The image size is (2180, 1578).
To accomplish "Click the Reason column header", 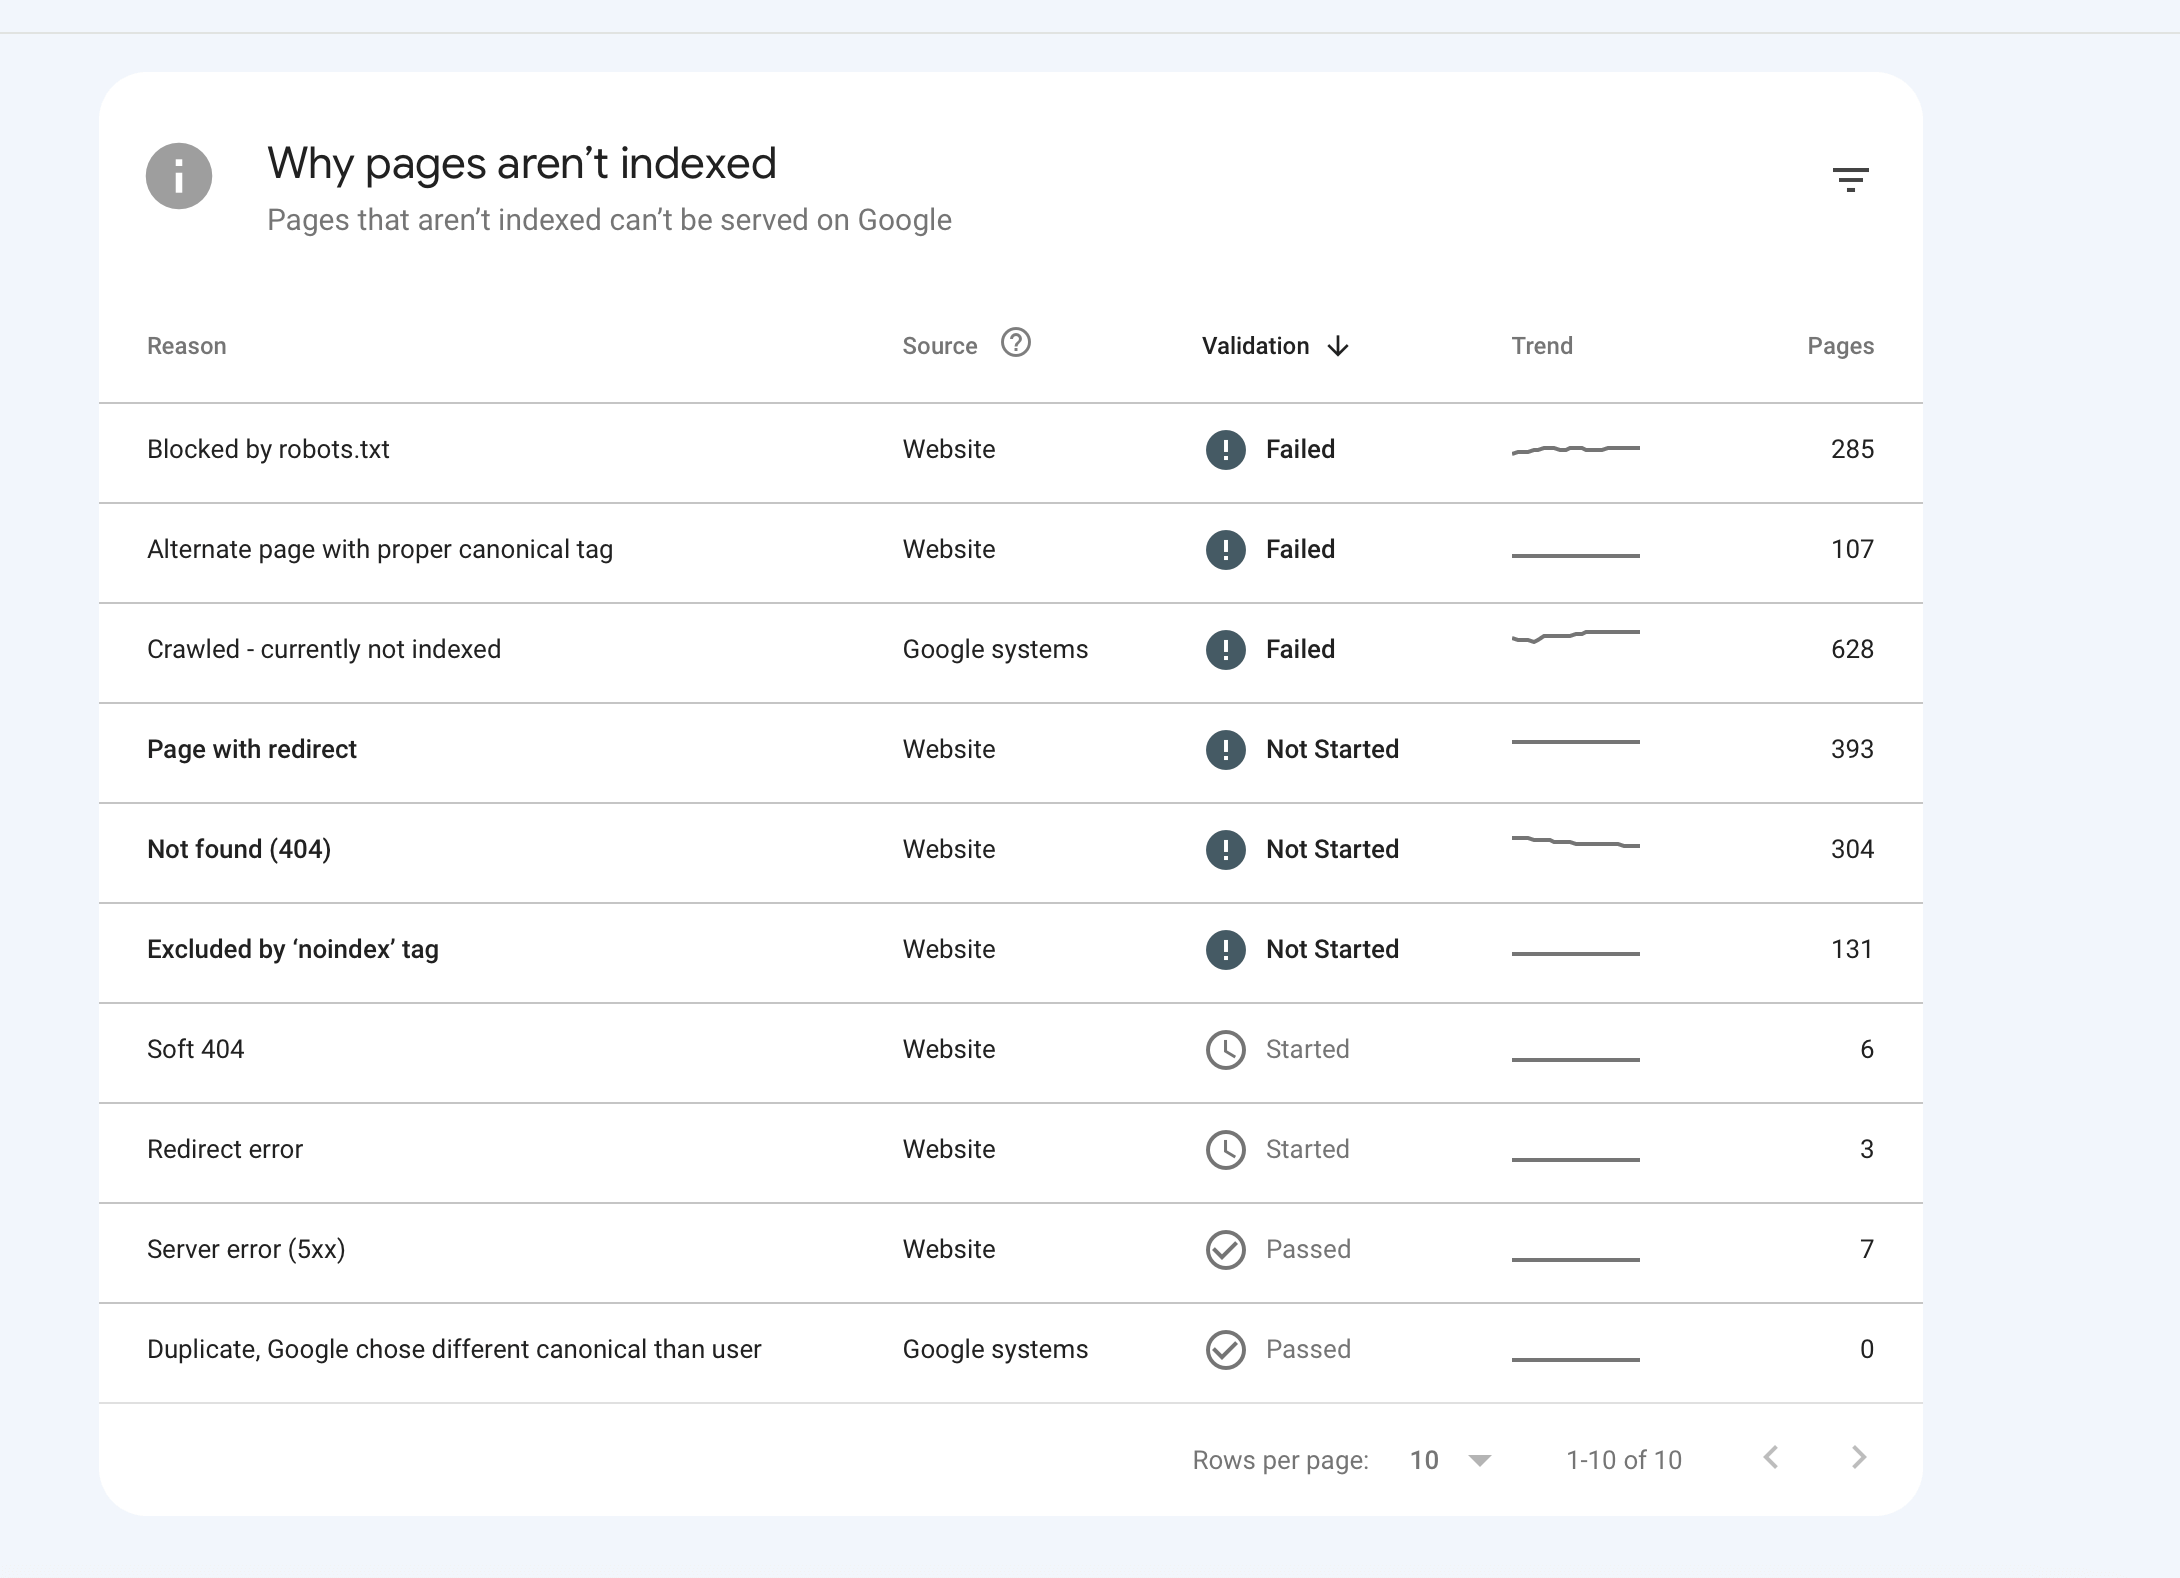I will pyautogui.click(x=187, y=346).
